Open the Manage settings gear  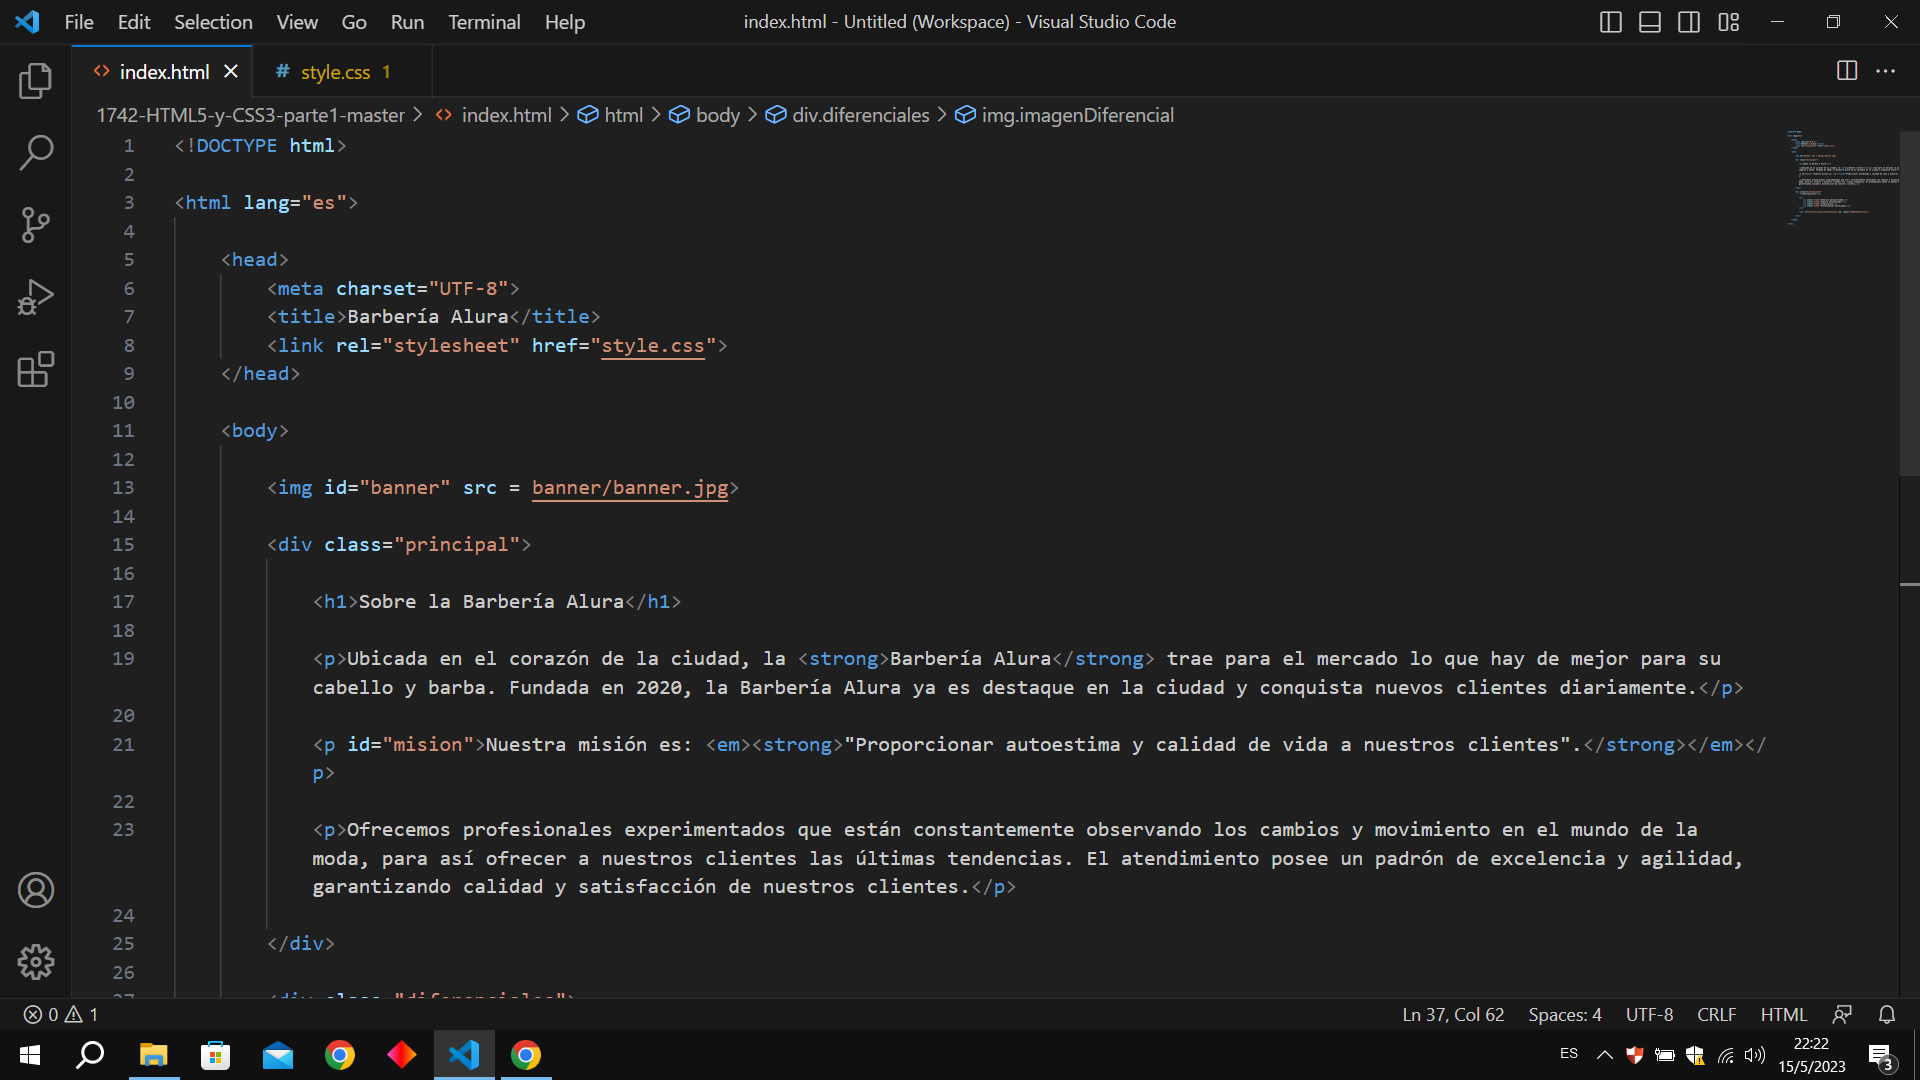36,962
